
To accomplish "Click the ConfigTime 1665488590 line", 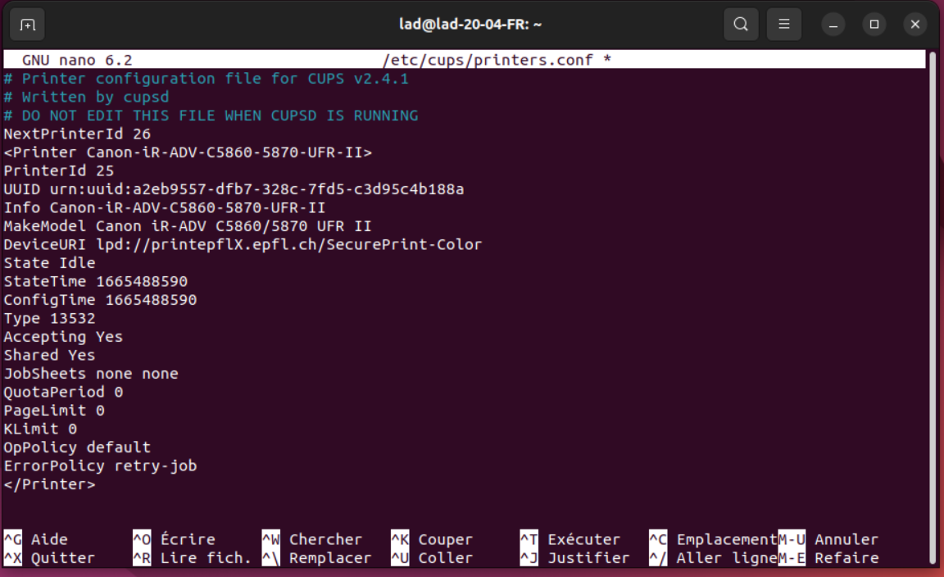I will point(100,300).
